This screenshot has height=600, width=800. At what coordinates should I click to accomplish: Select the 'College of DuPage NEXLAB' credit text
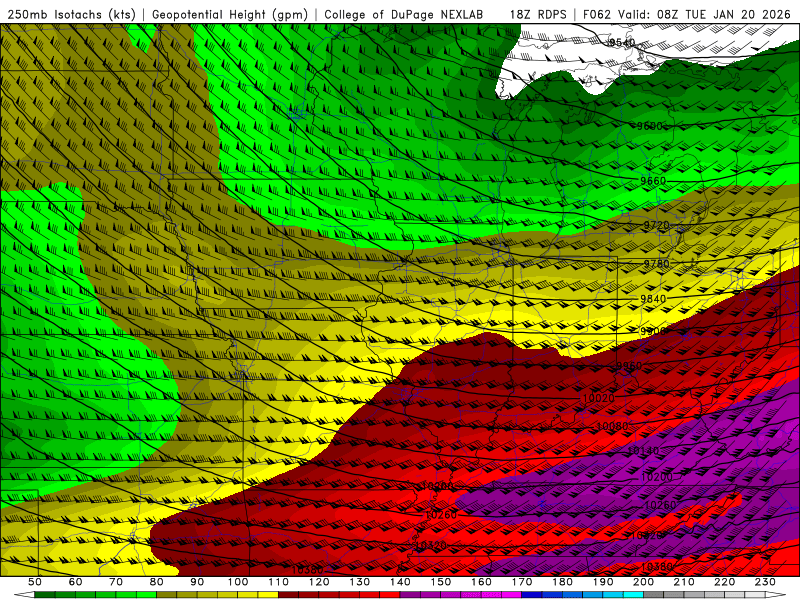404,14
